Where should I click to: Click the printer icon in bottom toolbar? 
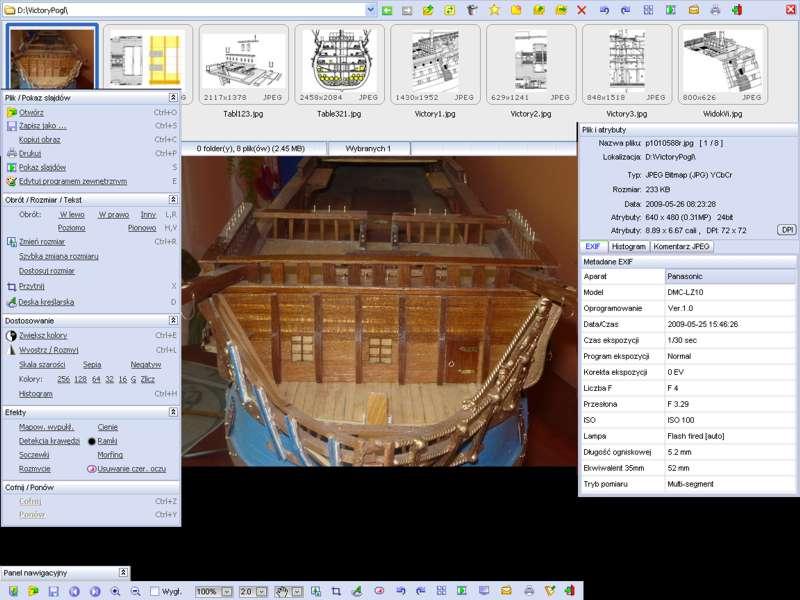pyautogui.click(x=528, y=592)
